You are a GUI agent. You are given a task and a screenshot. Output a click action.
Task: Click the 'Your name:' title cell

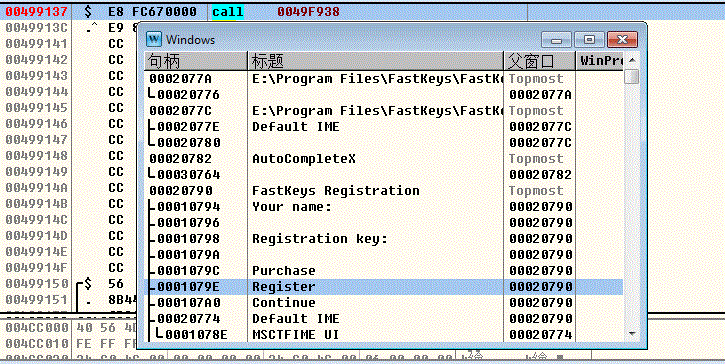[x=292, y=207]
